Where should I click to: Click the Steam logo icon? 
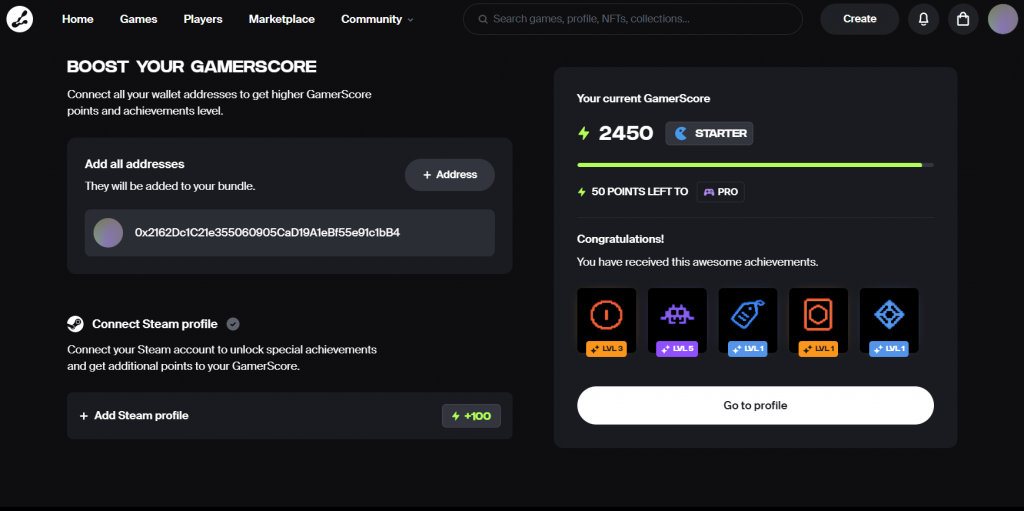pyautogui.click(x=75, y=324)
